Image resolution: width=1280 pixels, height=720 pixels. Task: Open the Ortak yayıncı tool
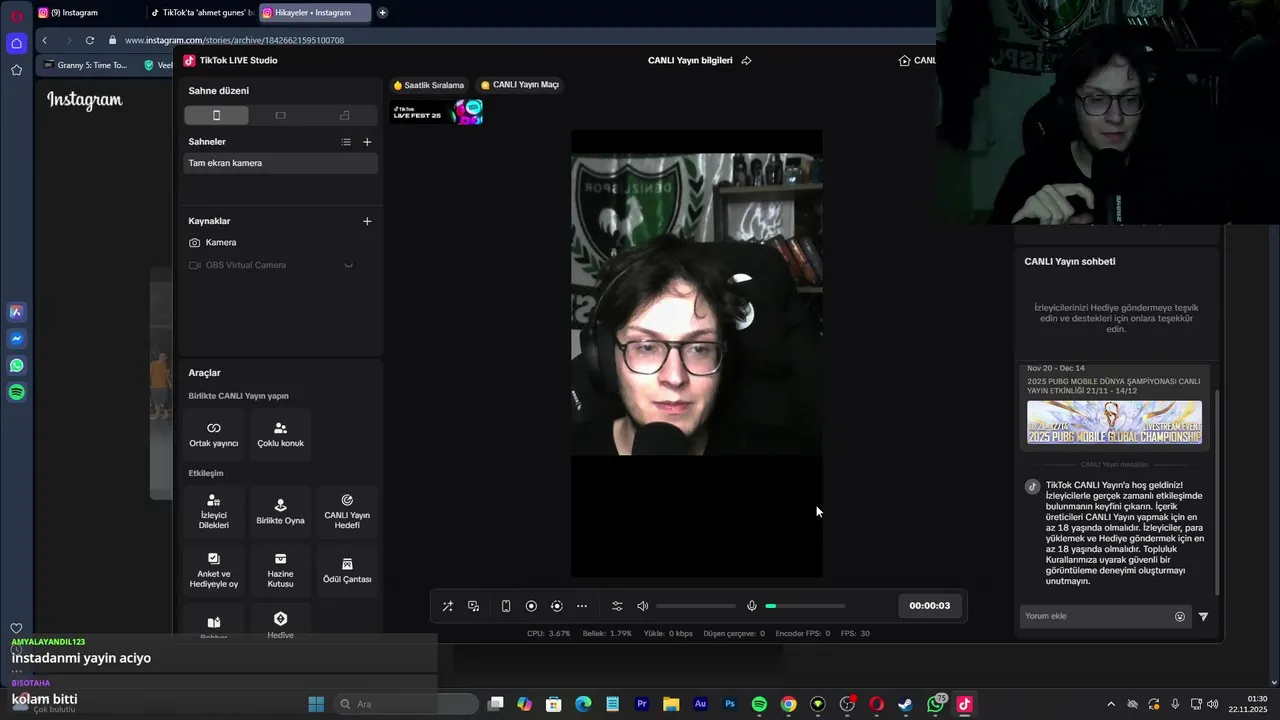214,434
